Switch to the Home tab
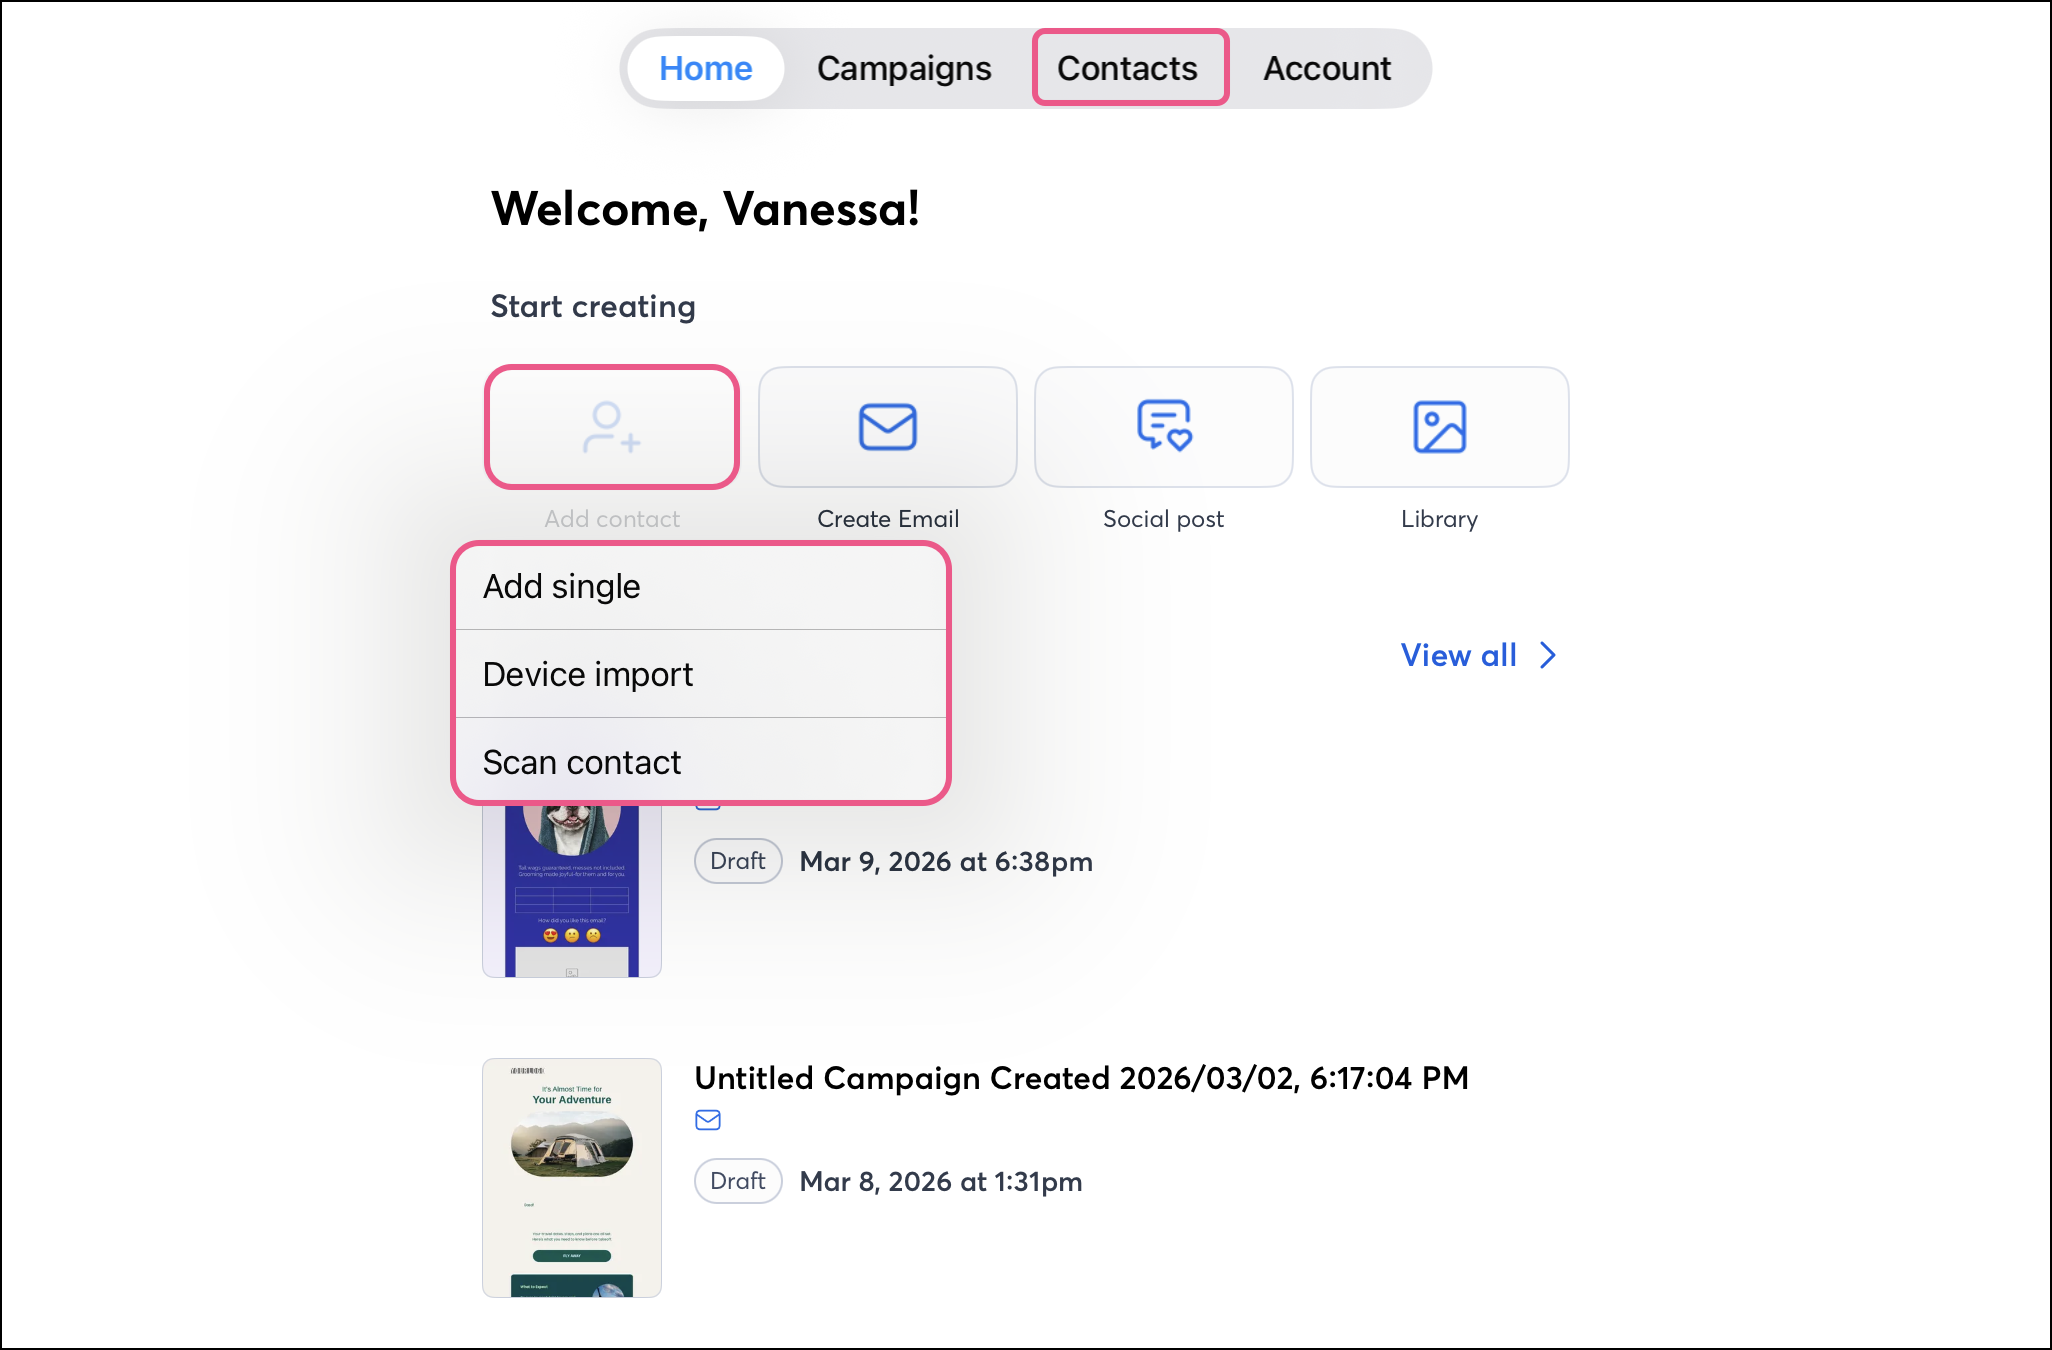This screenshot has height=1350, width=2052. 705,68
